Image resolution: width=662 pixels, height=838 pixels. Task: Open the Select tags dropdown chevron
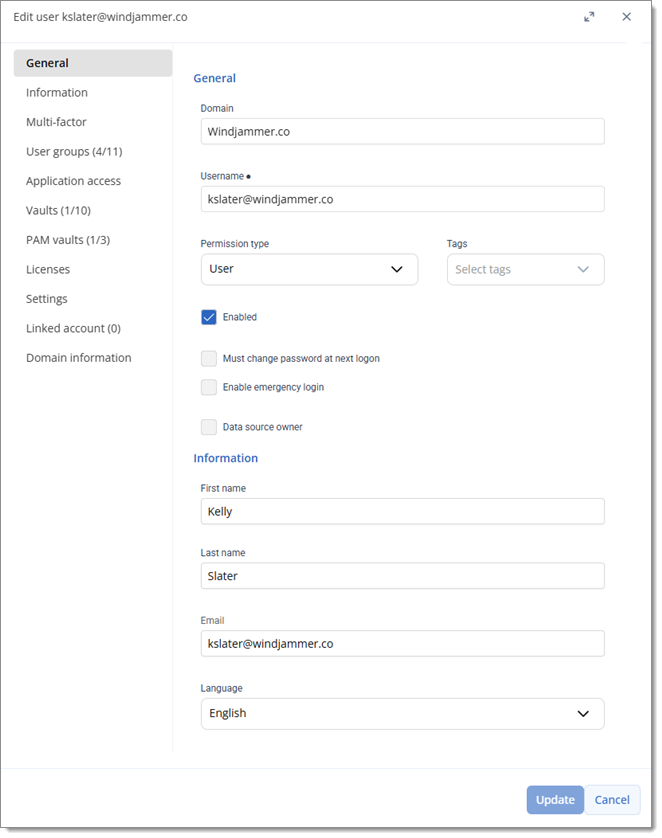coord(584,269)
